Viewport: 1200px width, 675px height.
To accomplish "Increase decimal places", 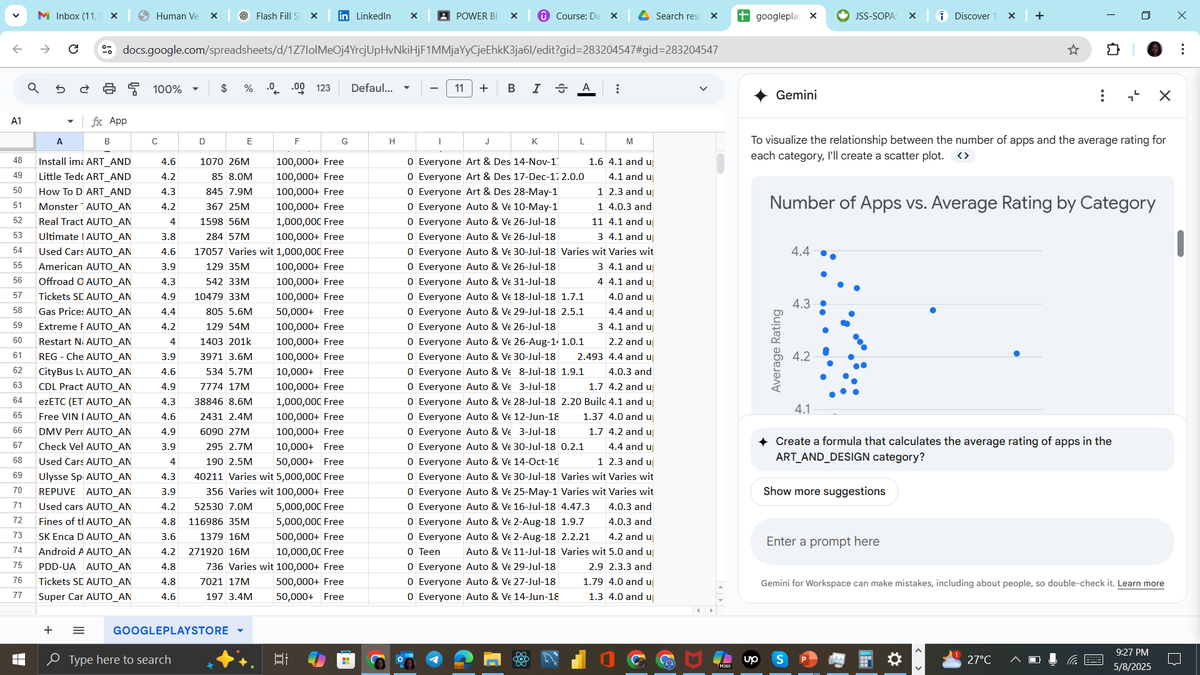I will (297, 89).
